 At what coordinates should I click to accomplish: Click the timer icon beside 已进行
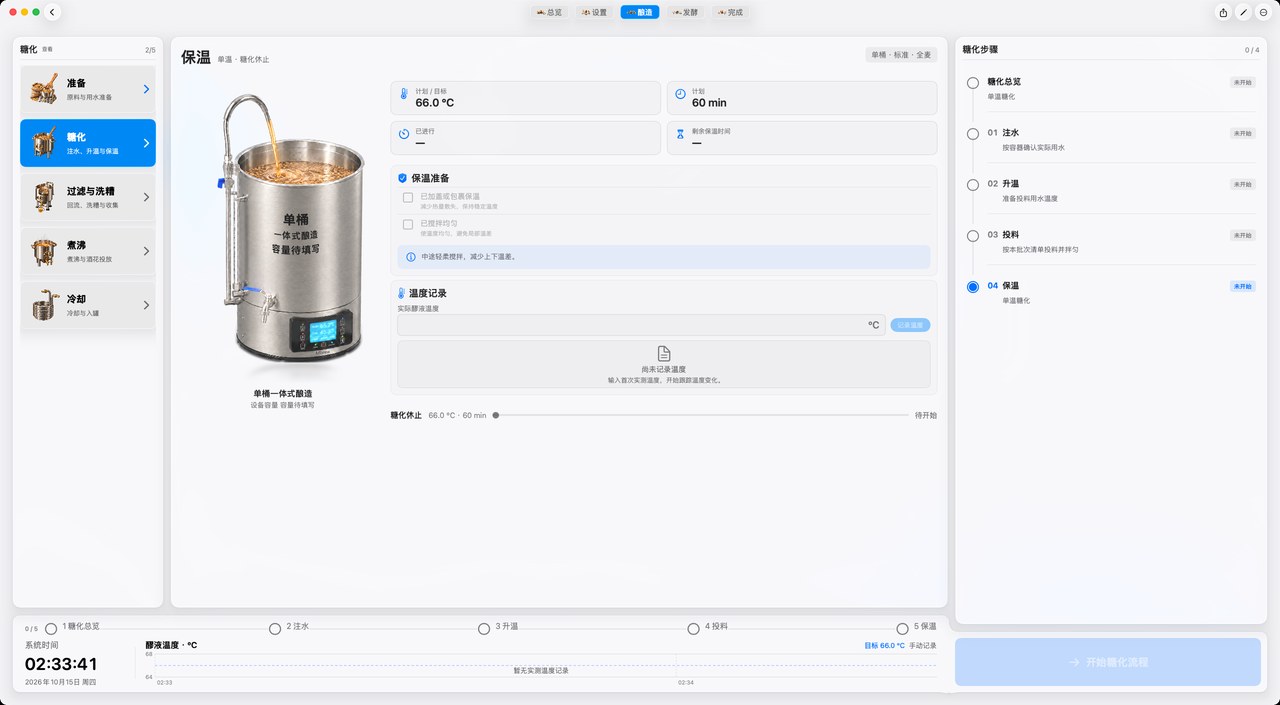pyautogui.click(x=404, y=133)
